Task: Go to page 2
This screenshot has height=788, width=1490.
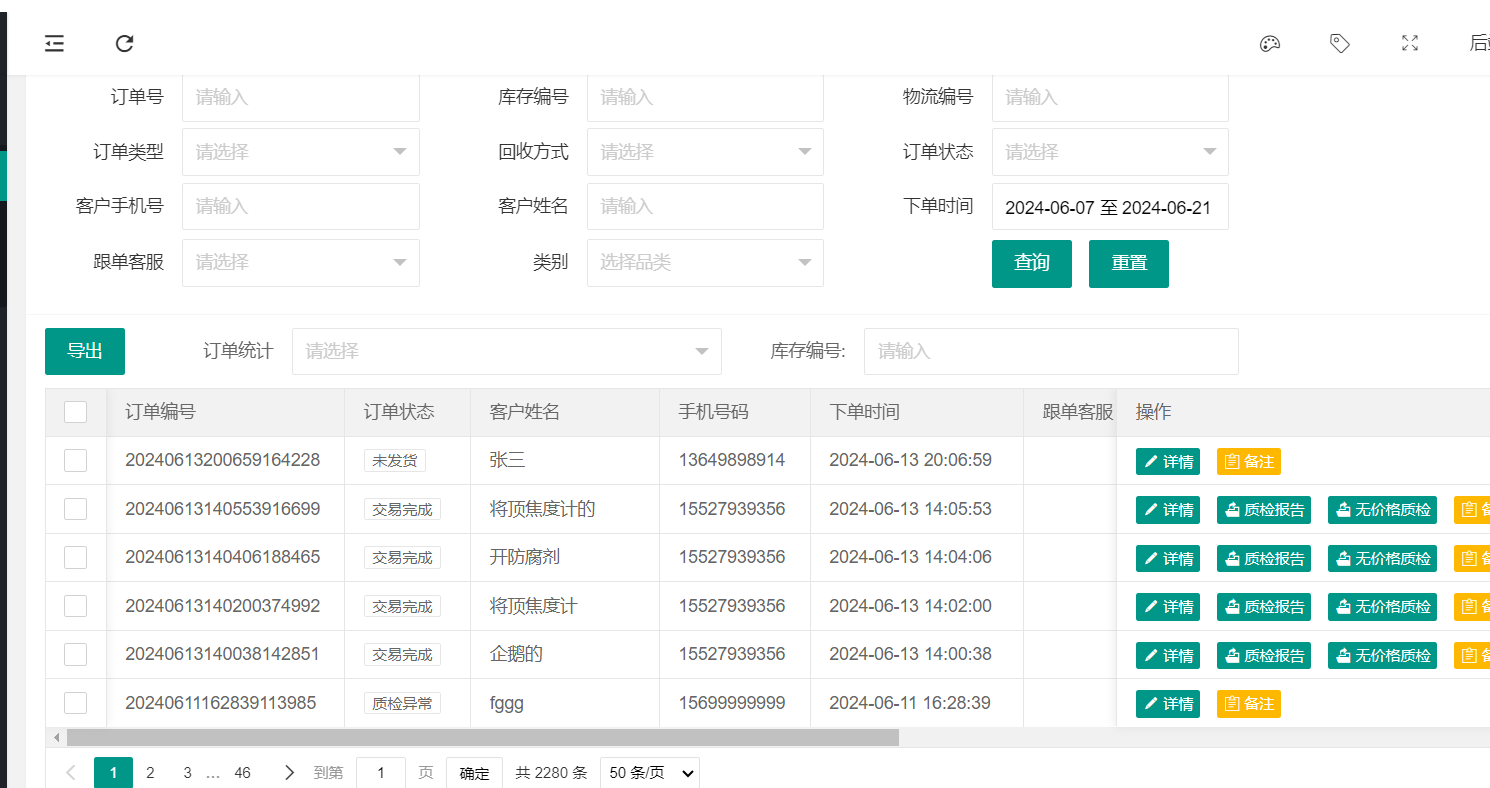Action: click(x=150, y=772)
